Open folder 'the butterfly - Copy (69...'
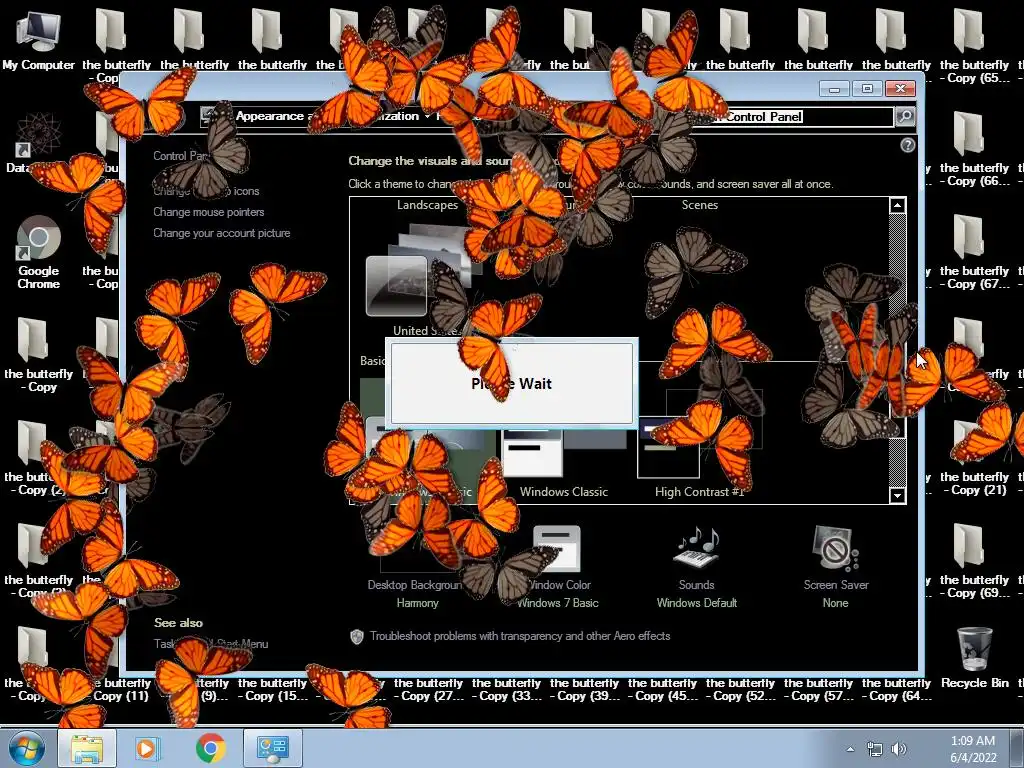Image resolution: width=1024 pixels, height=768 pixels. pos(974,562)
